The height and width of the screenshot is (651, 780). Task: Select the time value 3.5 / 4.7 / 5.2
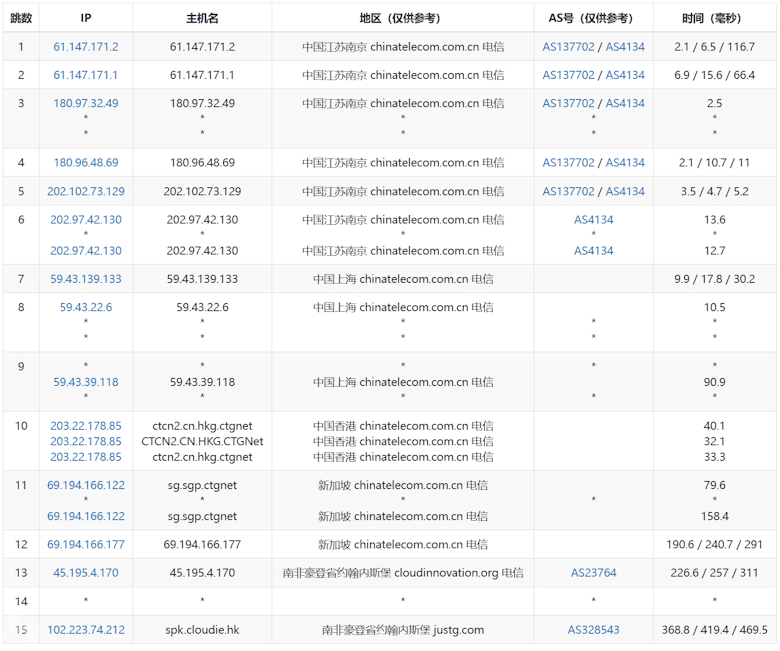[x=714, y=191]
